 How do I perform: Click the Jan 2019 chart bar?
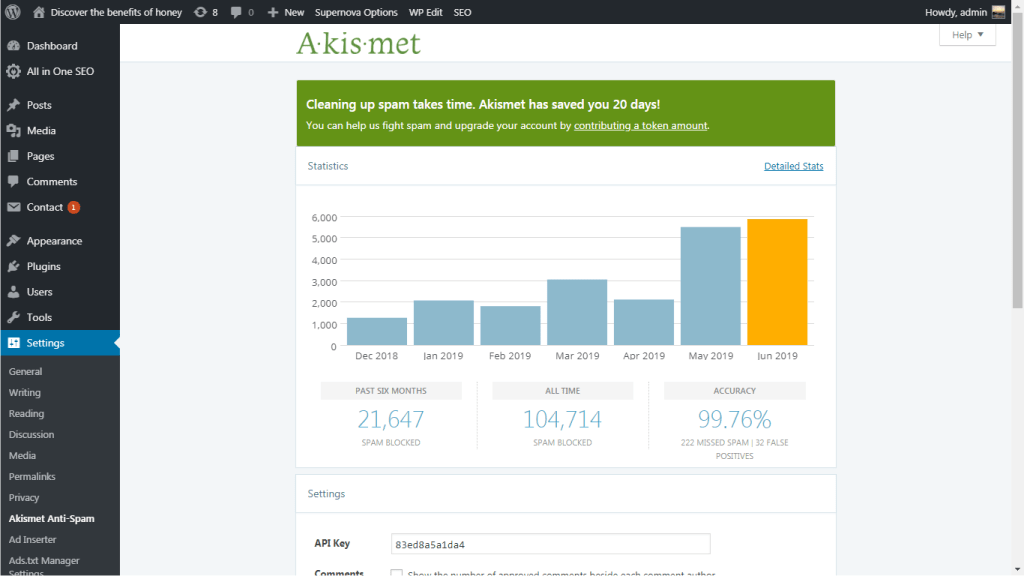(x=443, y=323)
